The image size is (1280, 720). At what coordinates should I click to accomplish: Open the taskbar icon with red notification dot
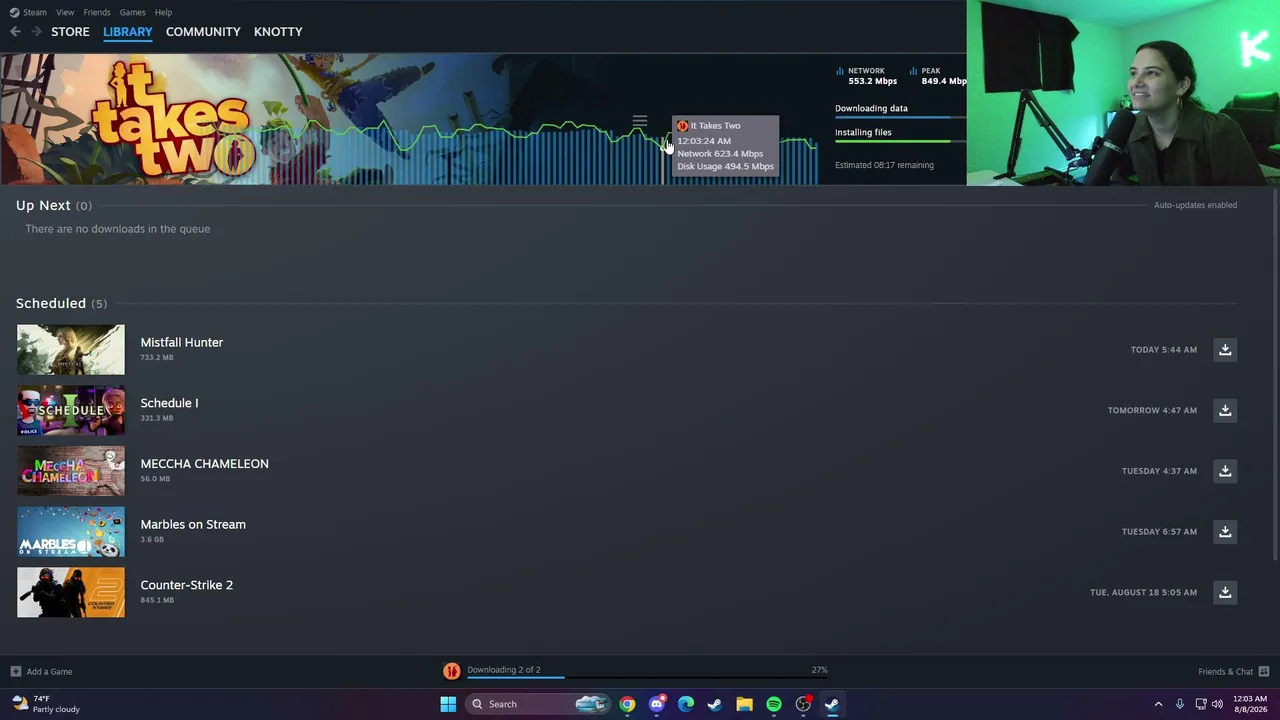[x=803, y=704]
